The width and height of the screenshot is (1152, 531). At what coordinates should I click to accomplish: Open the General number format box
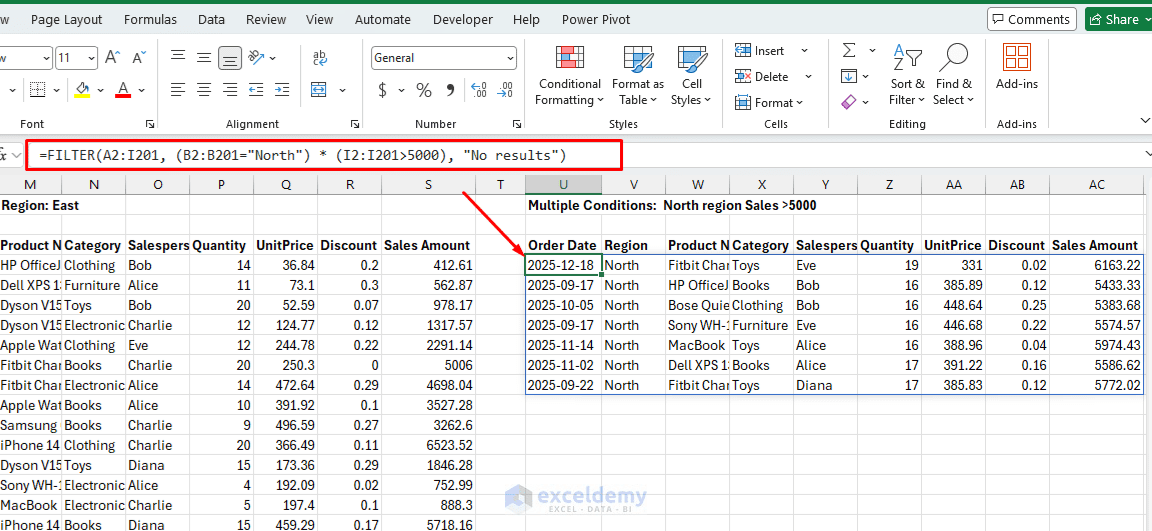click(x=444, y=57)
